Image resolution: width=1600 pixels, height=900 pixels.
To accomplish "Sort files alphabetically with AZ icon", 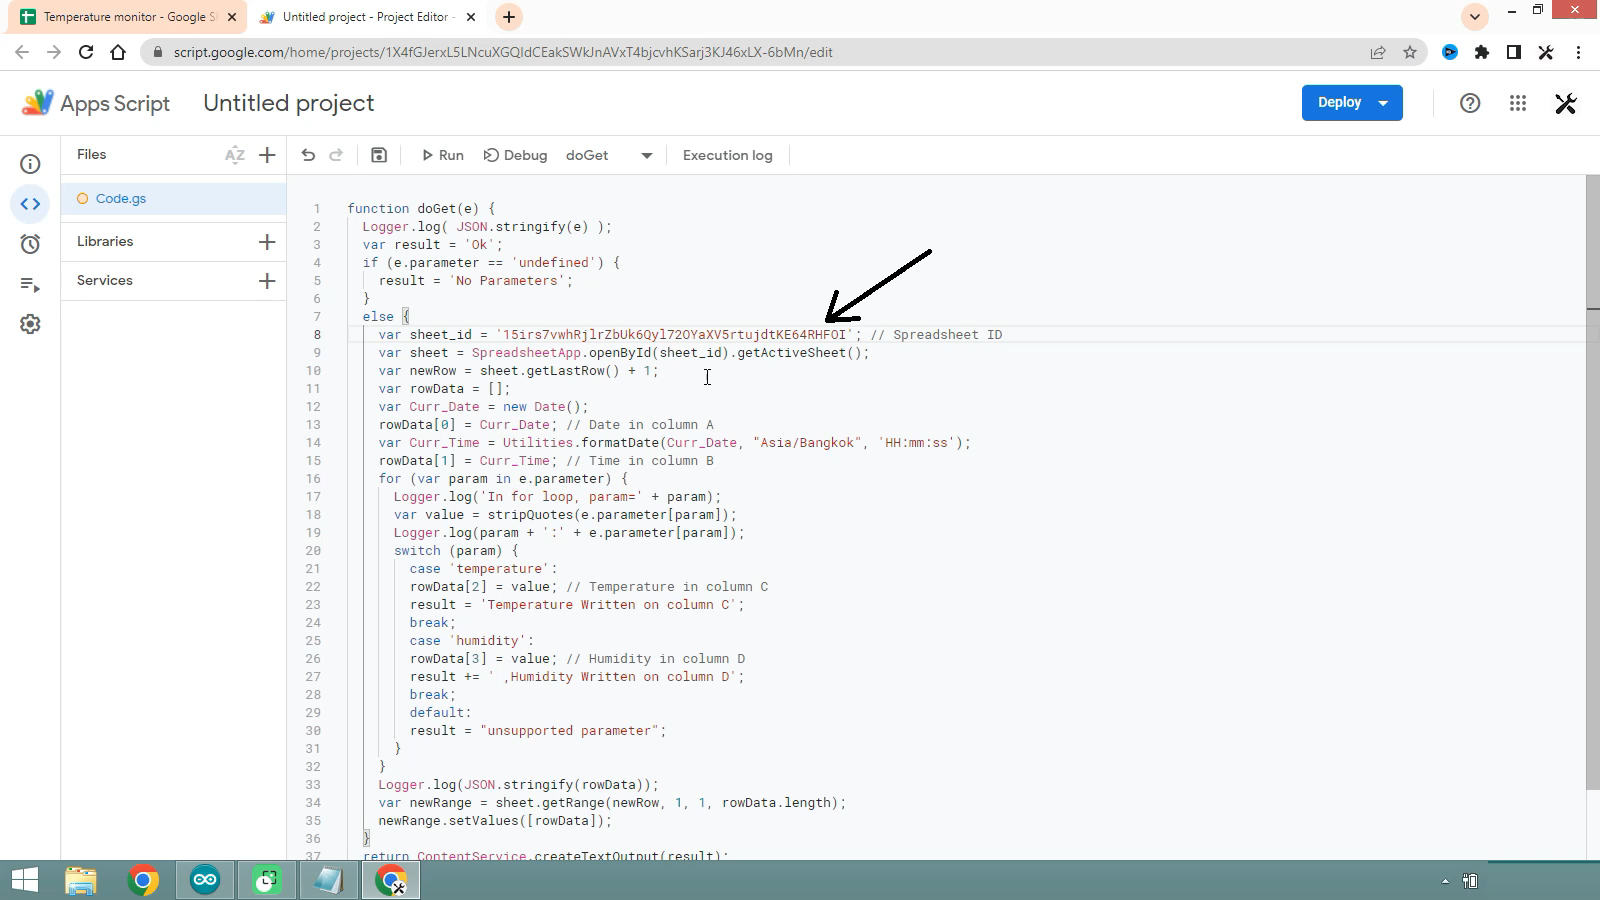I will 235,155.
